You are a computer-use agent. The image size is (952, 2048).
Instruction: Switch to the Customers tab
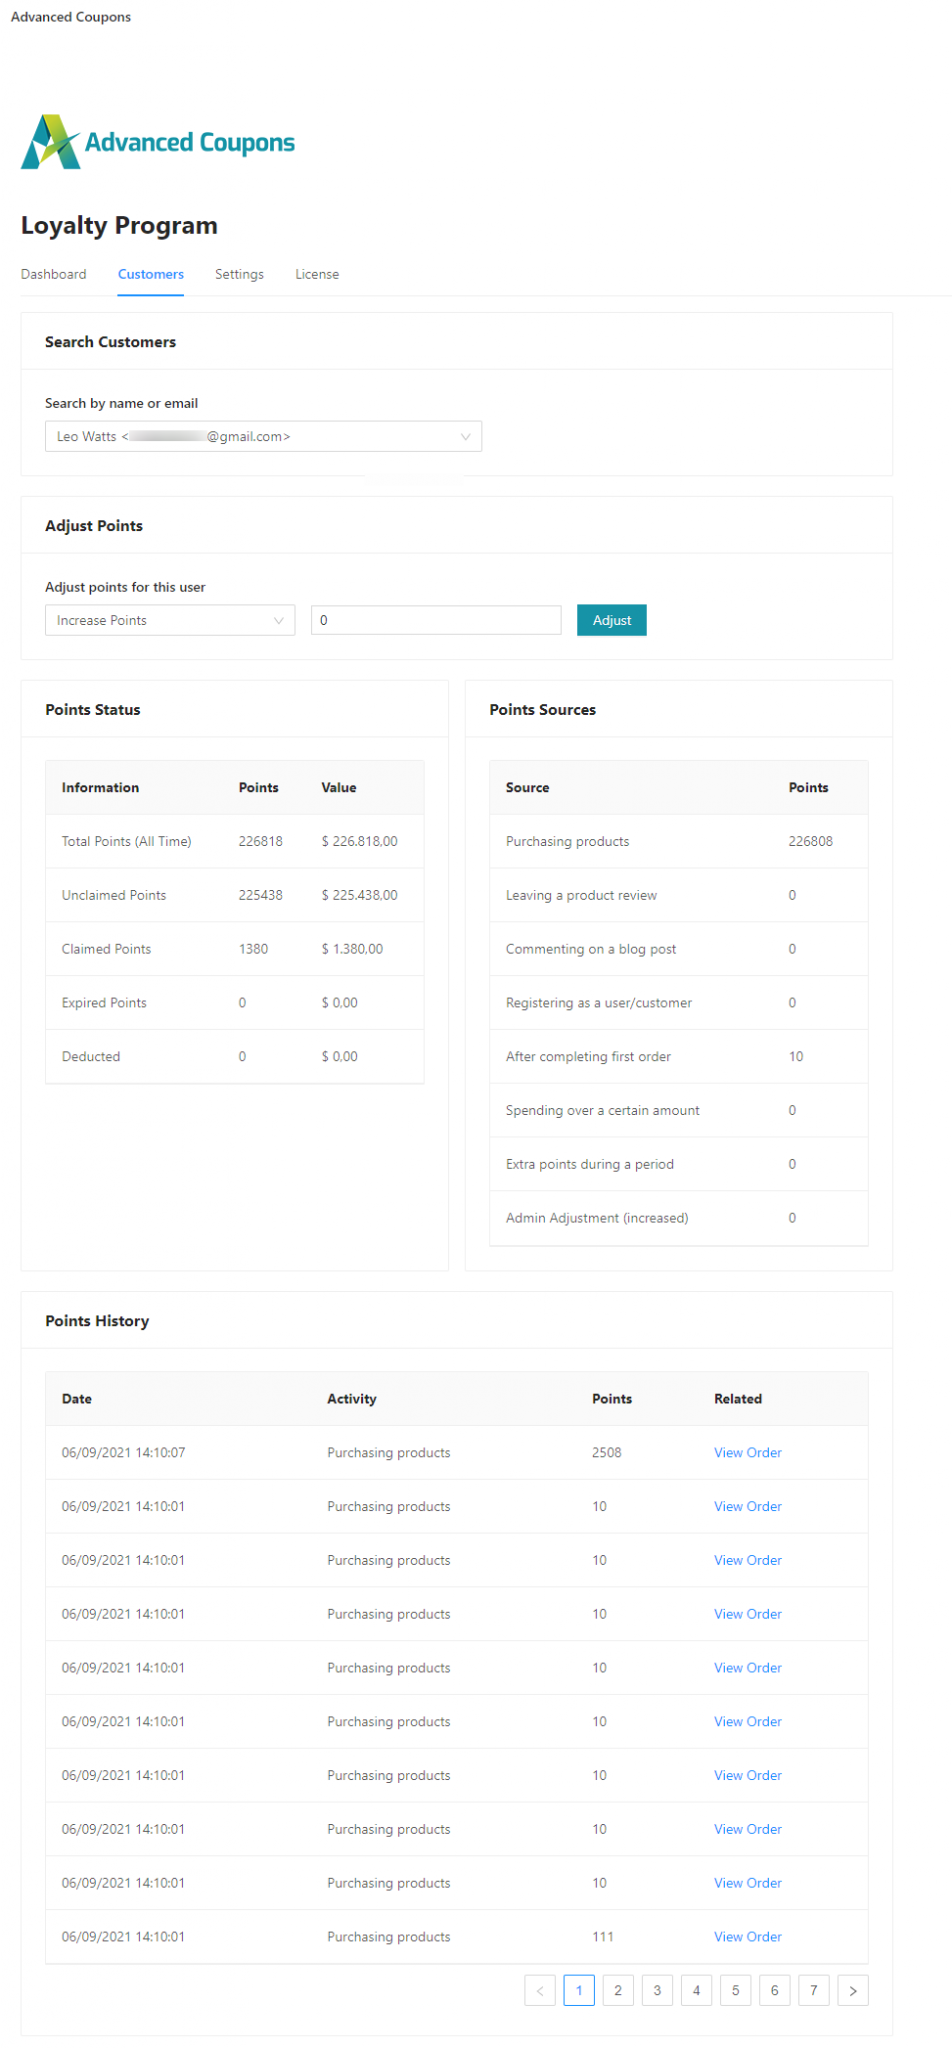(151, 274)
